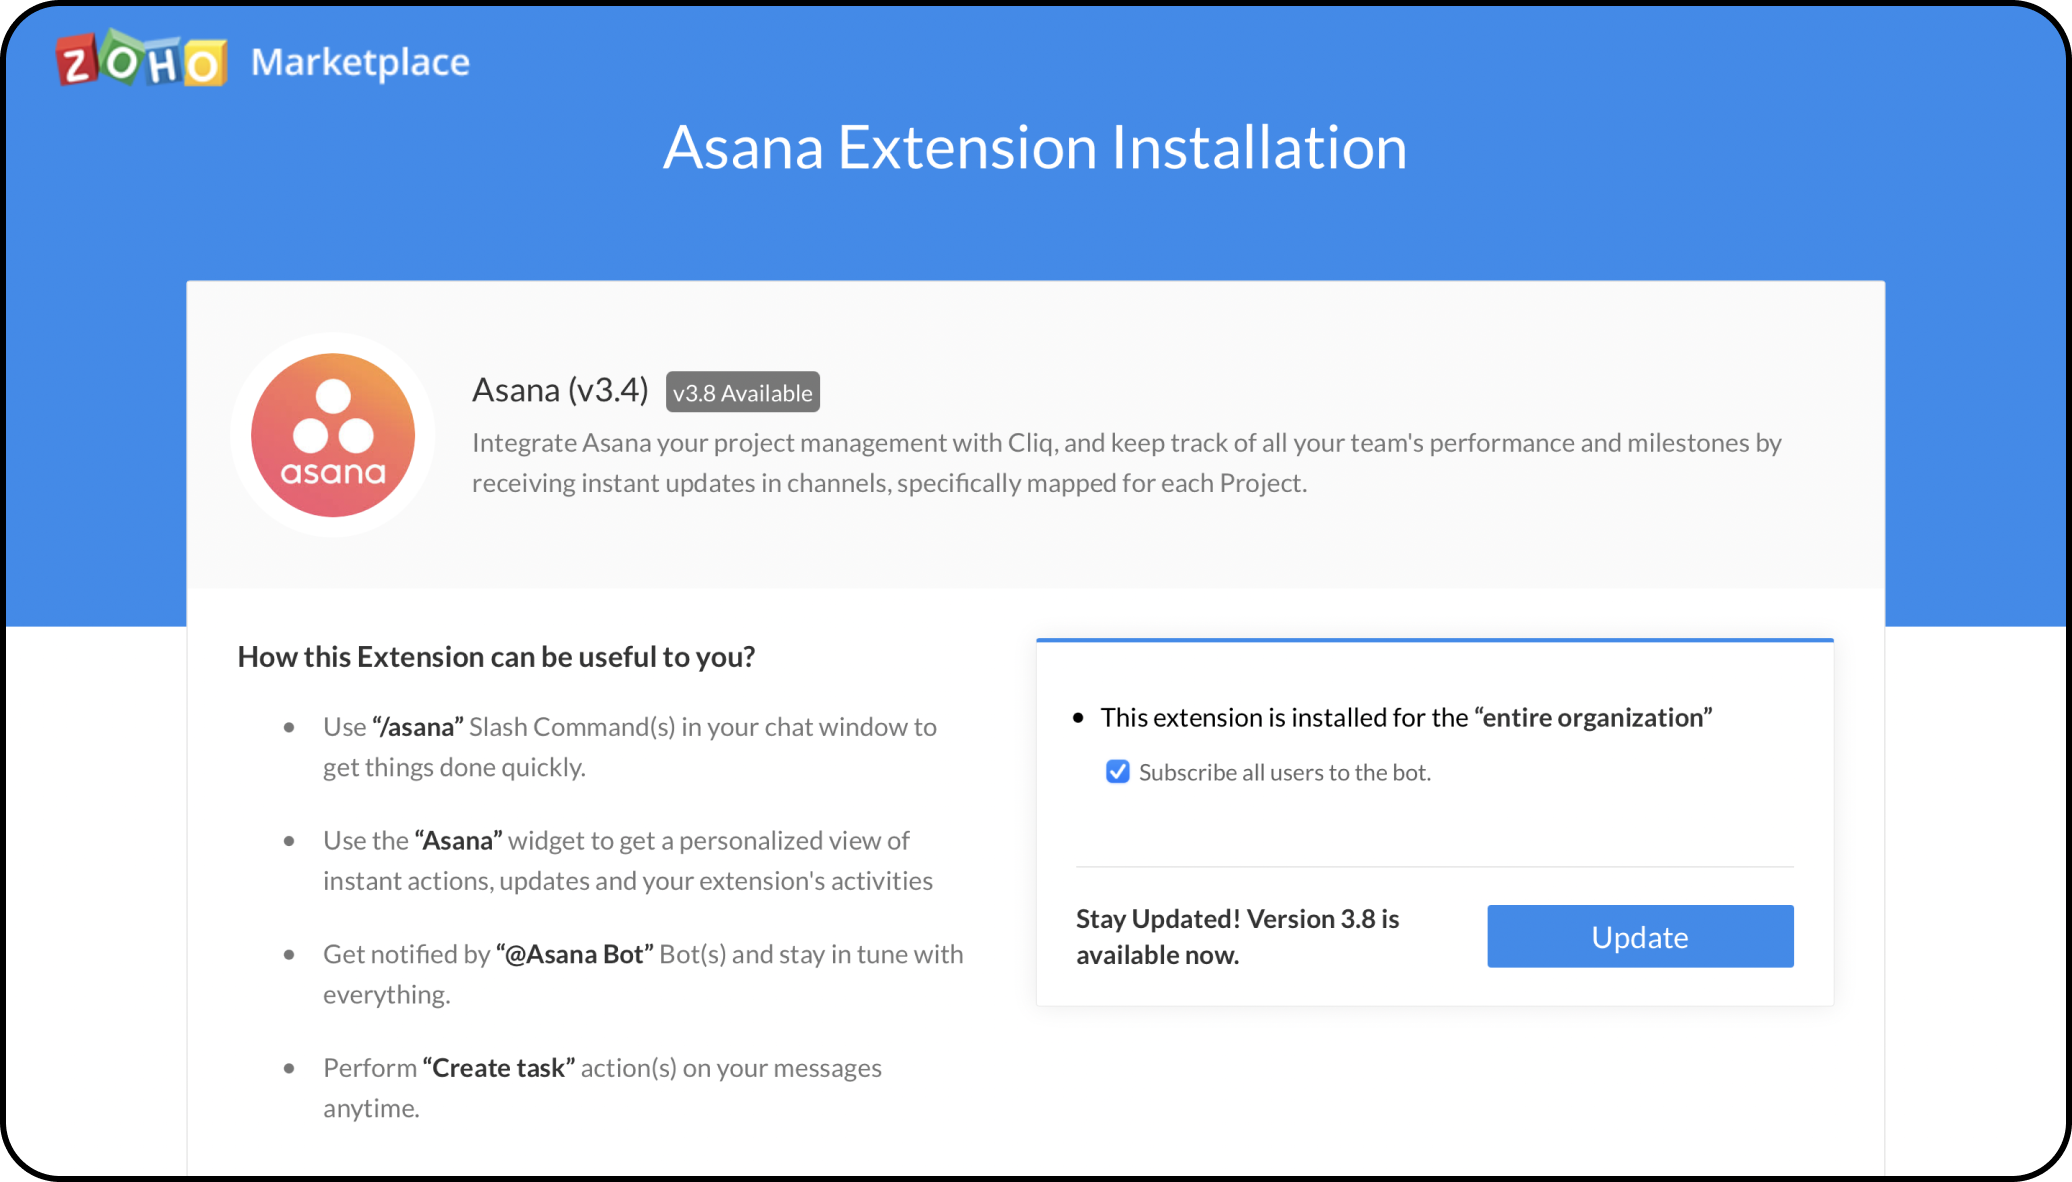The width and height of the screenshot is (2072, 1182).
Task: Click the Asana (v3.4) extension title
Action: click(560, 390)
